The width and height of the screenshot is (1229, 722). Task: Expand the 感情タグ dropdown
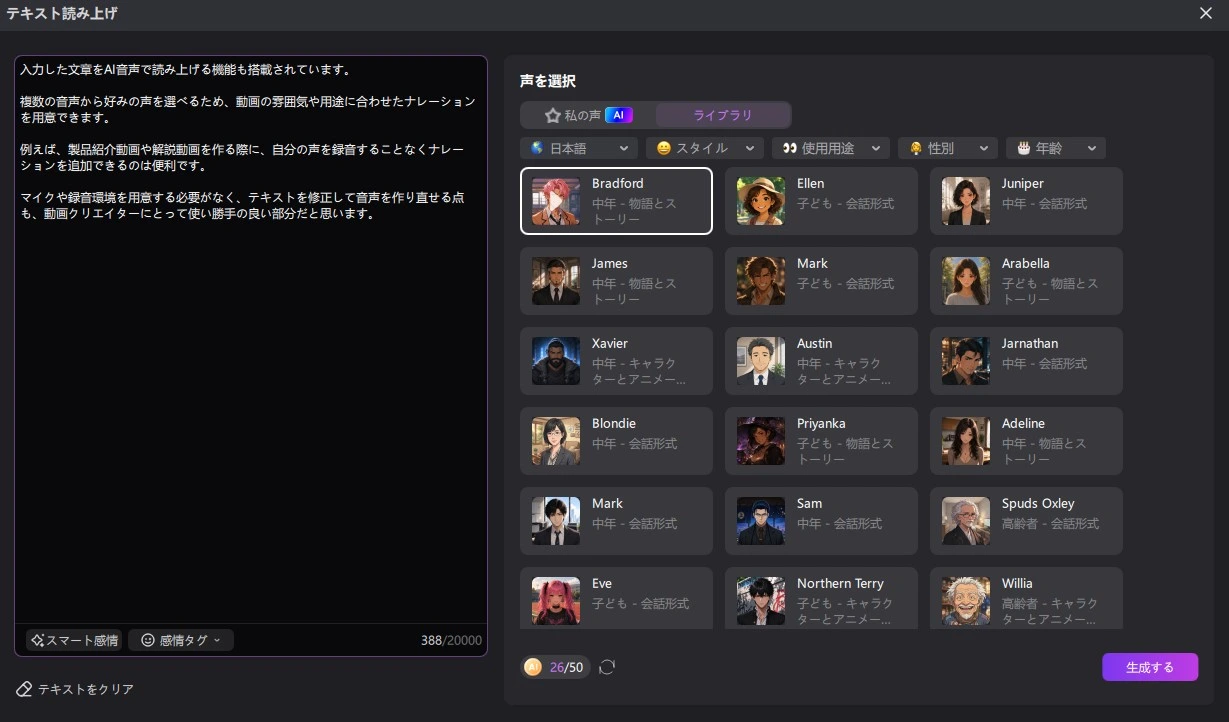coord(181,640)
